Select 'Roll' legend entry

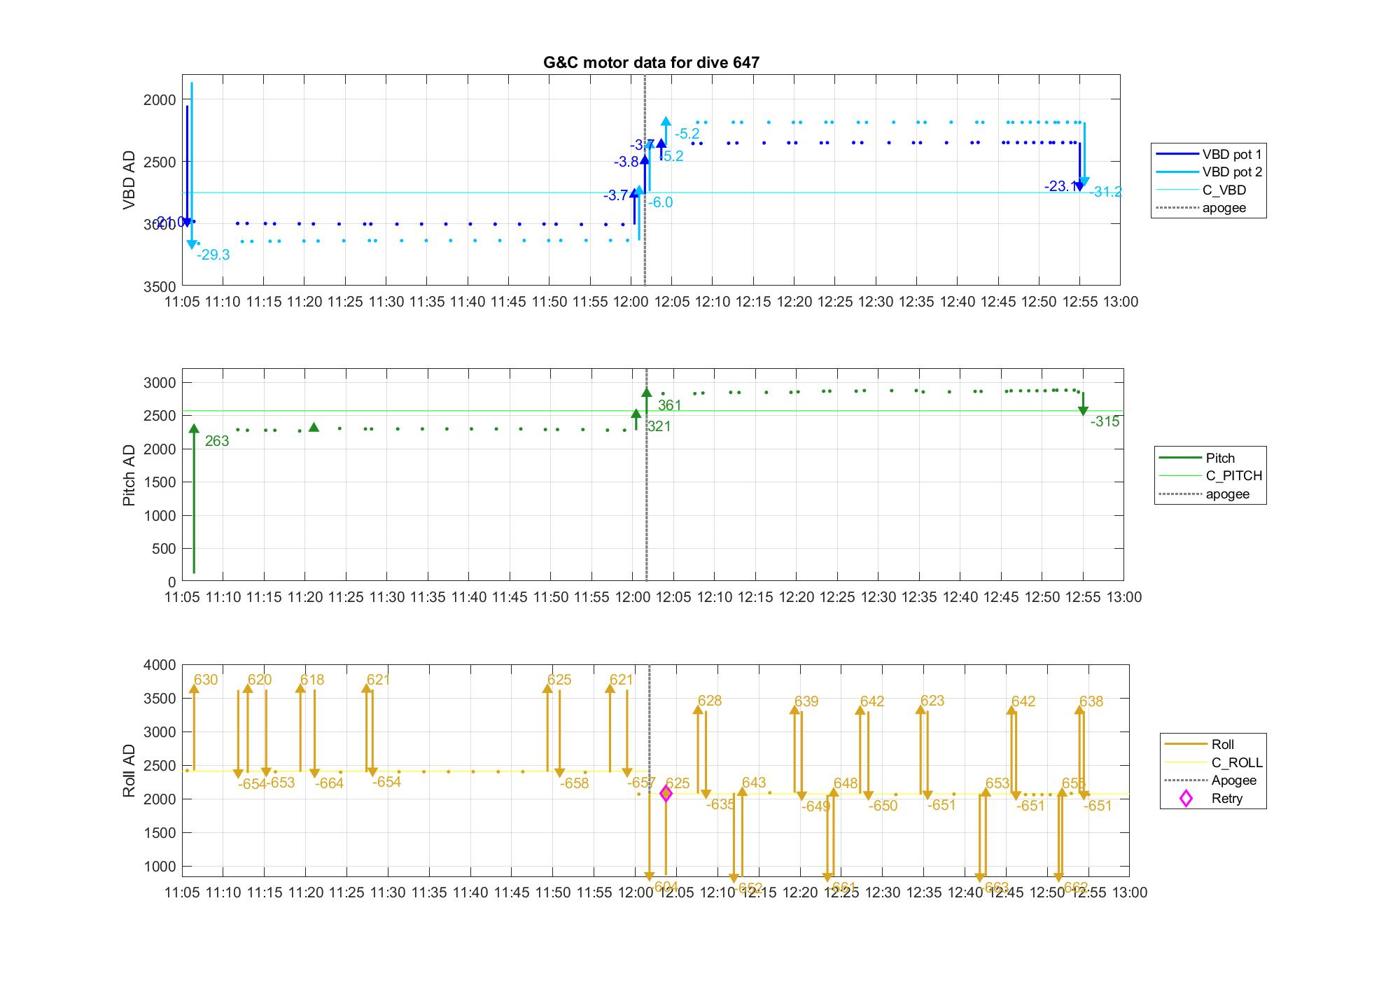(x=1200, y=744)
